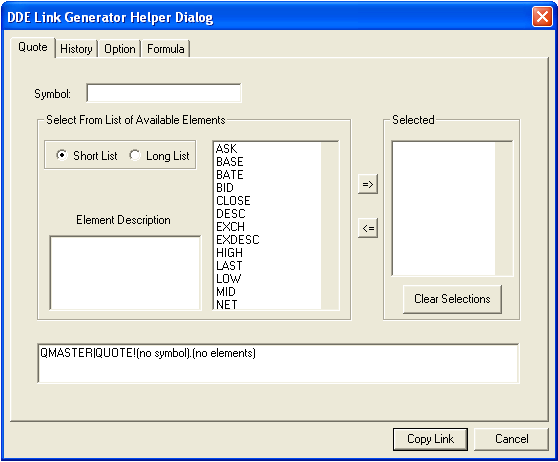The width and height of the screenshot is (558, 462).
Task: Click the => add element button
Action: coord(368,184)
